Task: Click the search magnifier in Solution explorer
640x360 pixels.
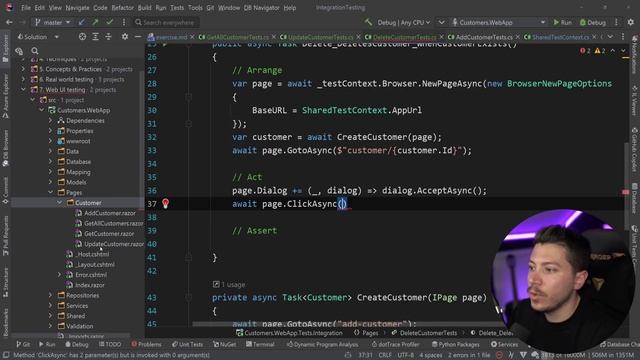Action: pyautogui.click(x=35, y=51)
